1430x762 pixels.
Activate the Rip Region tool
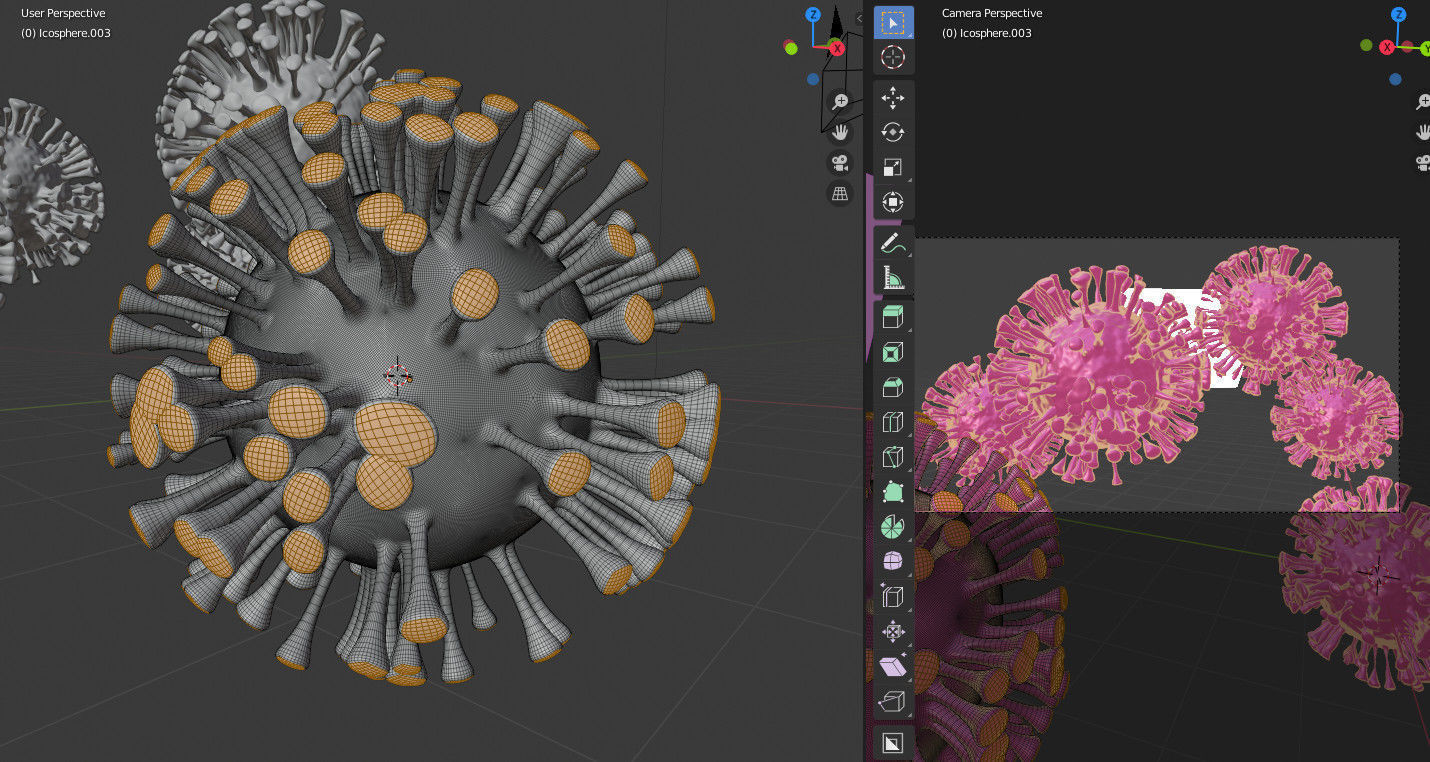[893, 702]
